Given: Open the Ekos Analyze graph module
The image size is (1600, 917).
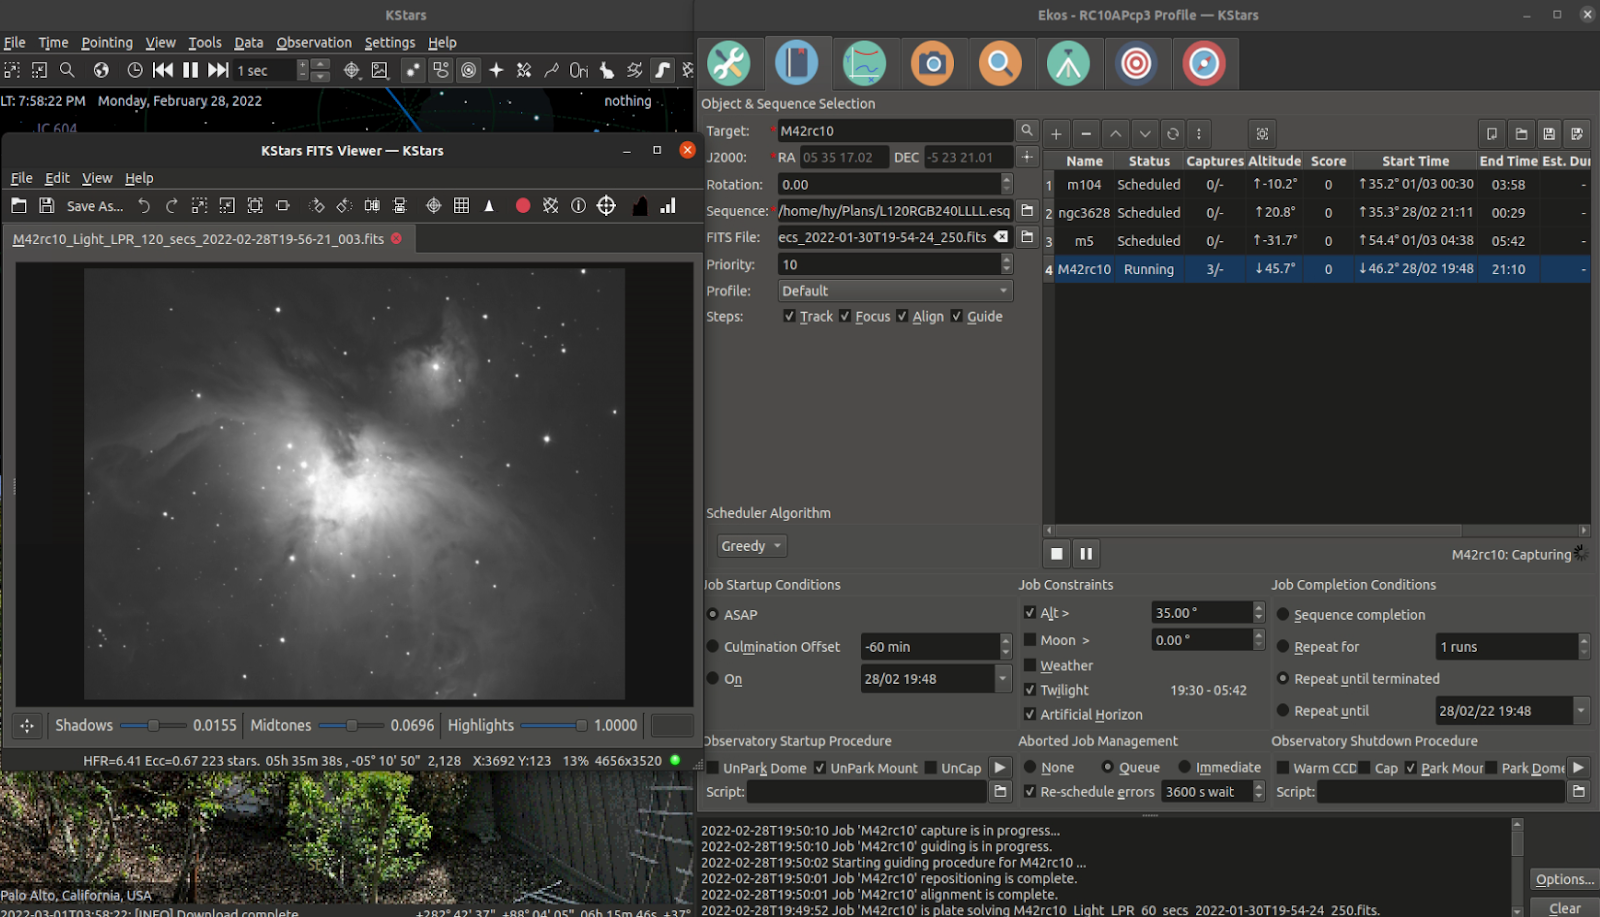Looking at the screenshot, I should coord(864,64).
